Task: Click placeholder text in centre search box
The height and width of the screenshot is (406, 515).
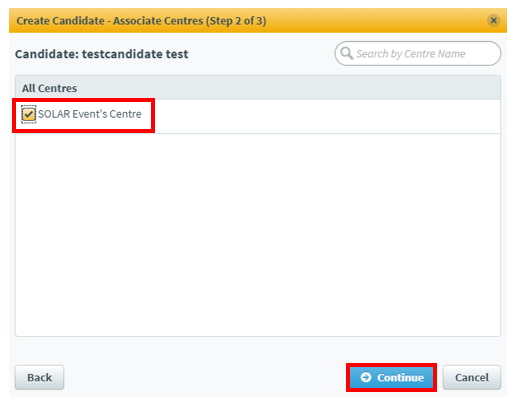Action: click(x=411, y=54)
